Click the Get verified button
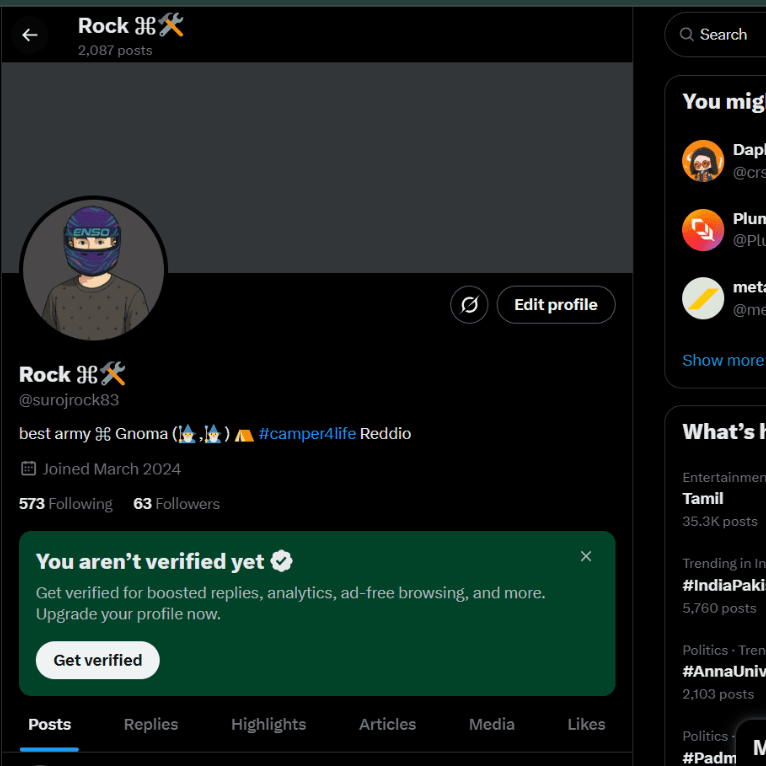Image resolution: width=766 pixels, height=766 pixels. click(97, 660)
